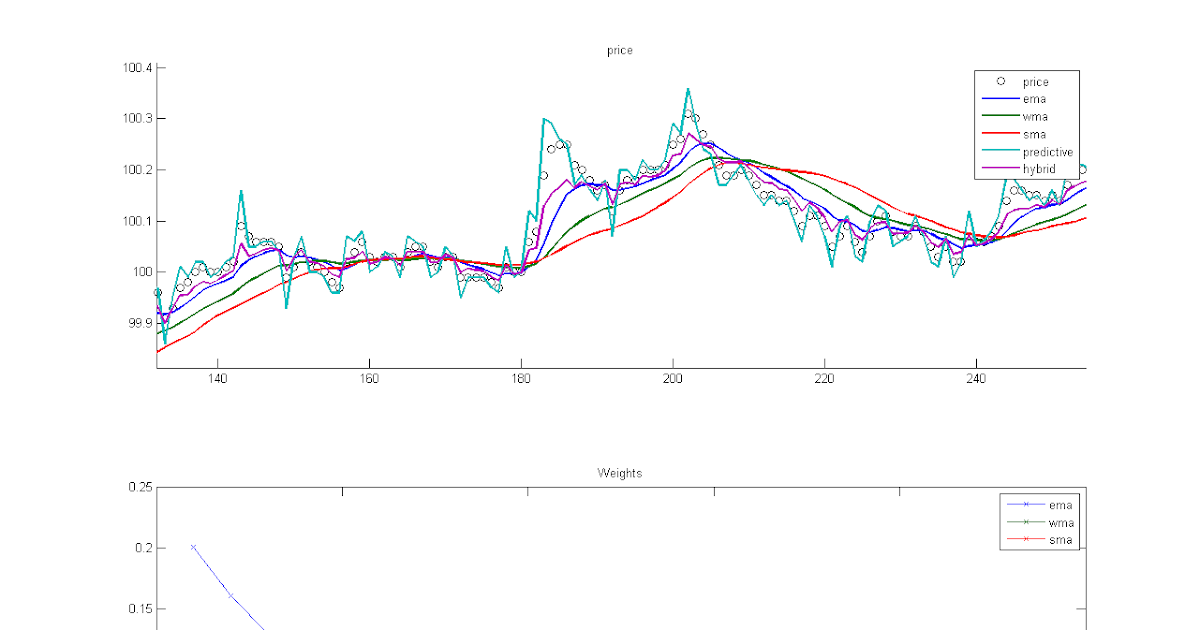Click the 0.25 label on the Weights axis
The width and height of the screenshot is (1200, 630).
tap(140, 487)
